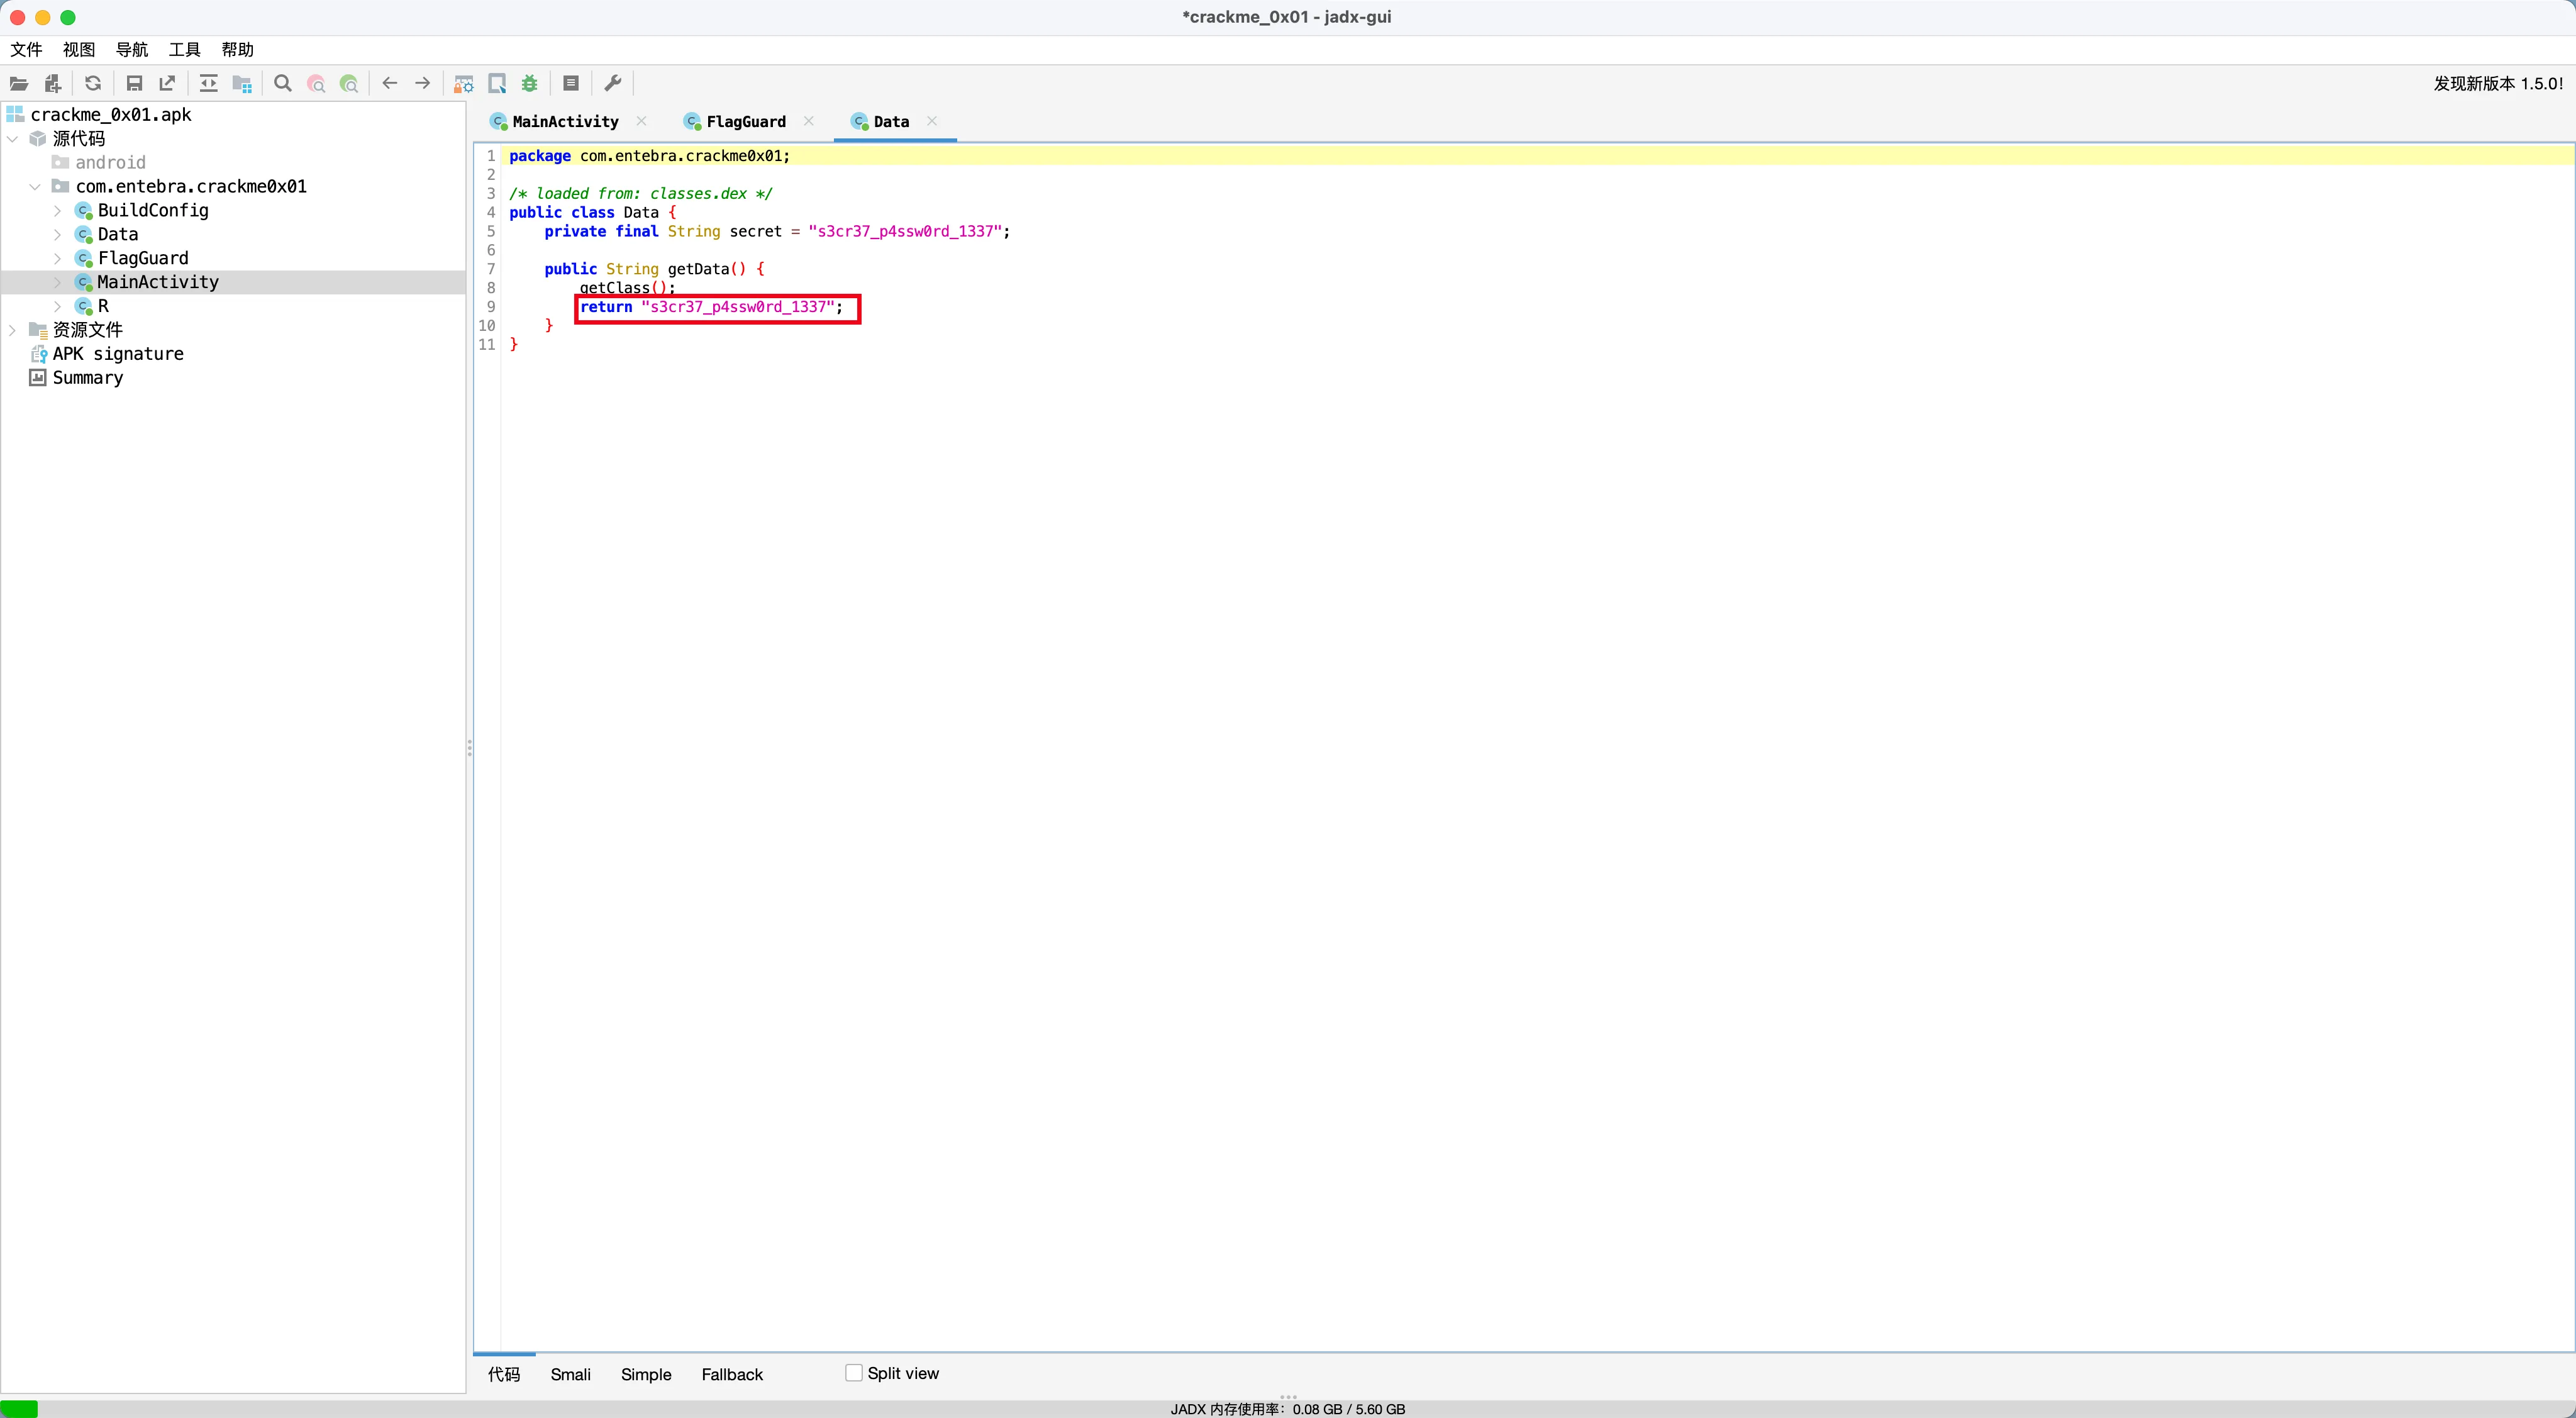Open Summary in the tree
The height and width of the screenshot is (1418, 2576).
(x=87, y=378)
